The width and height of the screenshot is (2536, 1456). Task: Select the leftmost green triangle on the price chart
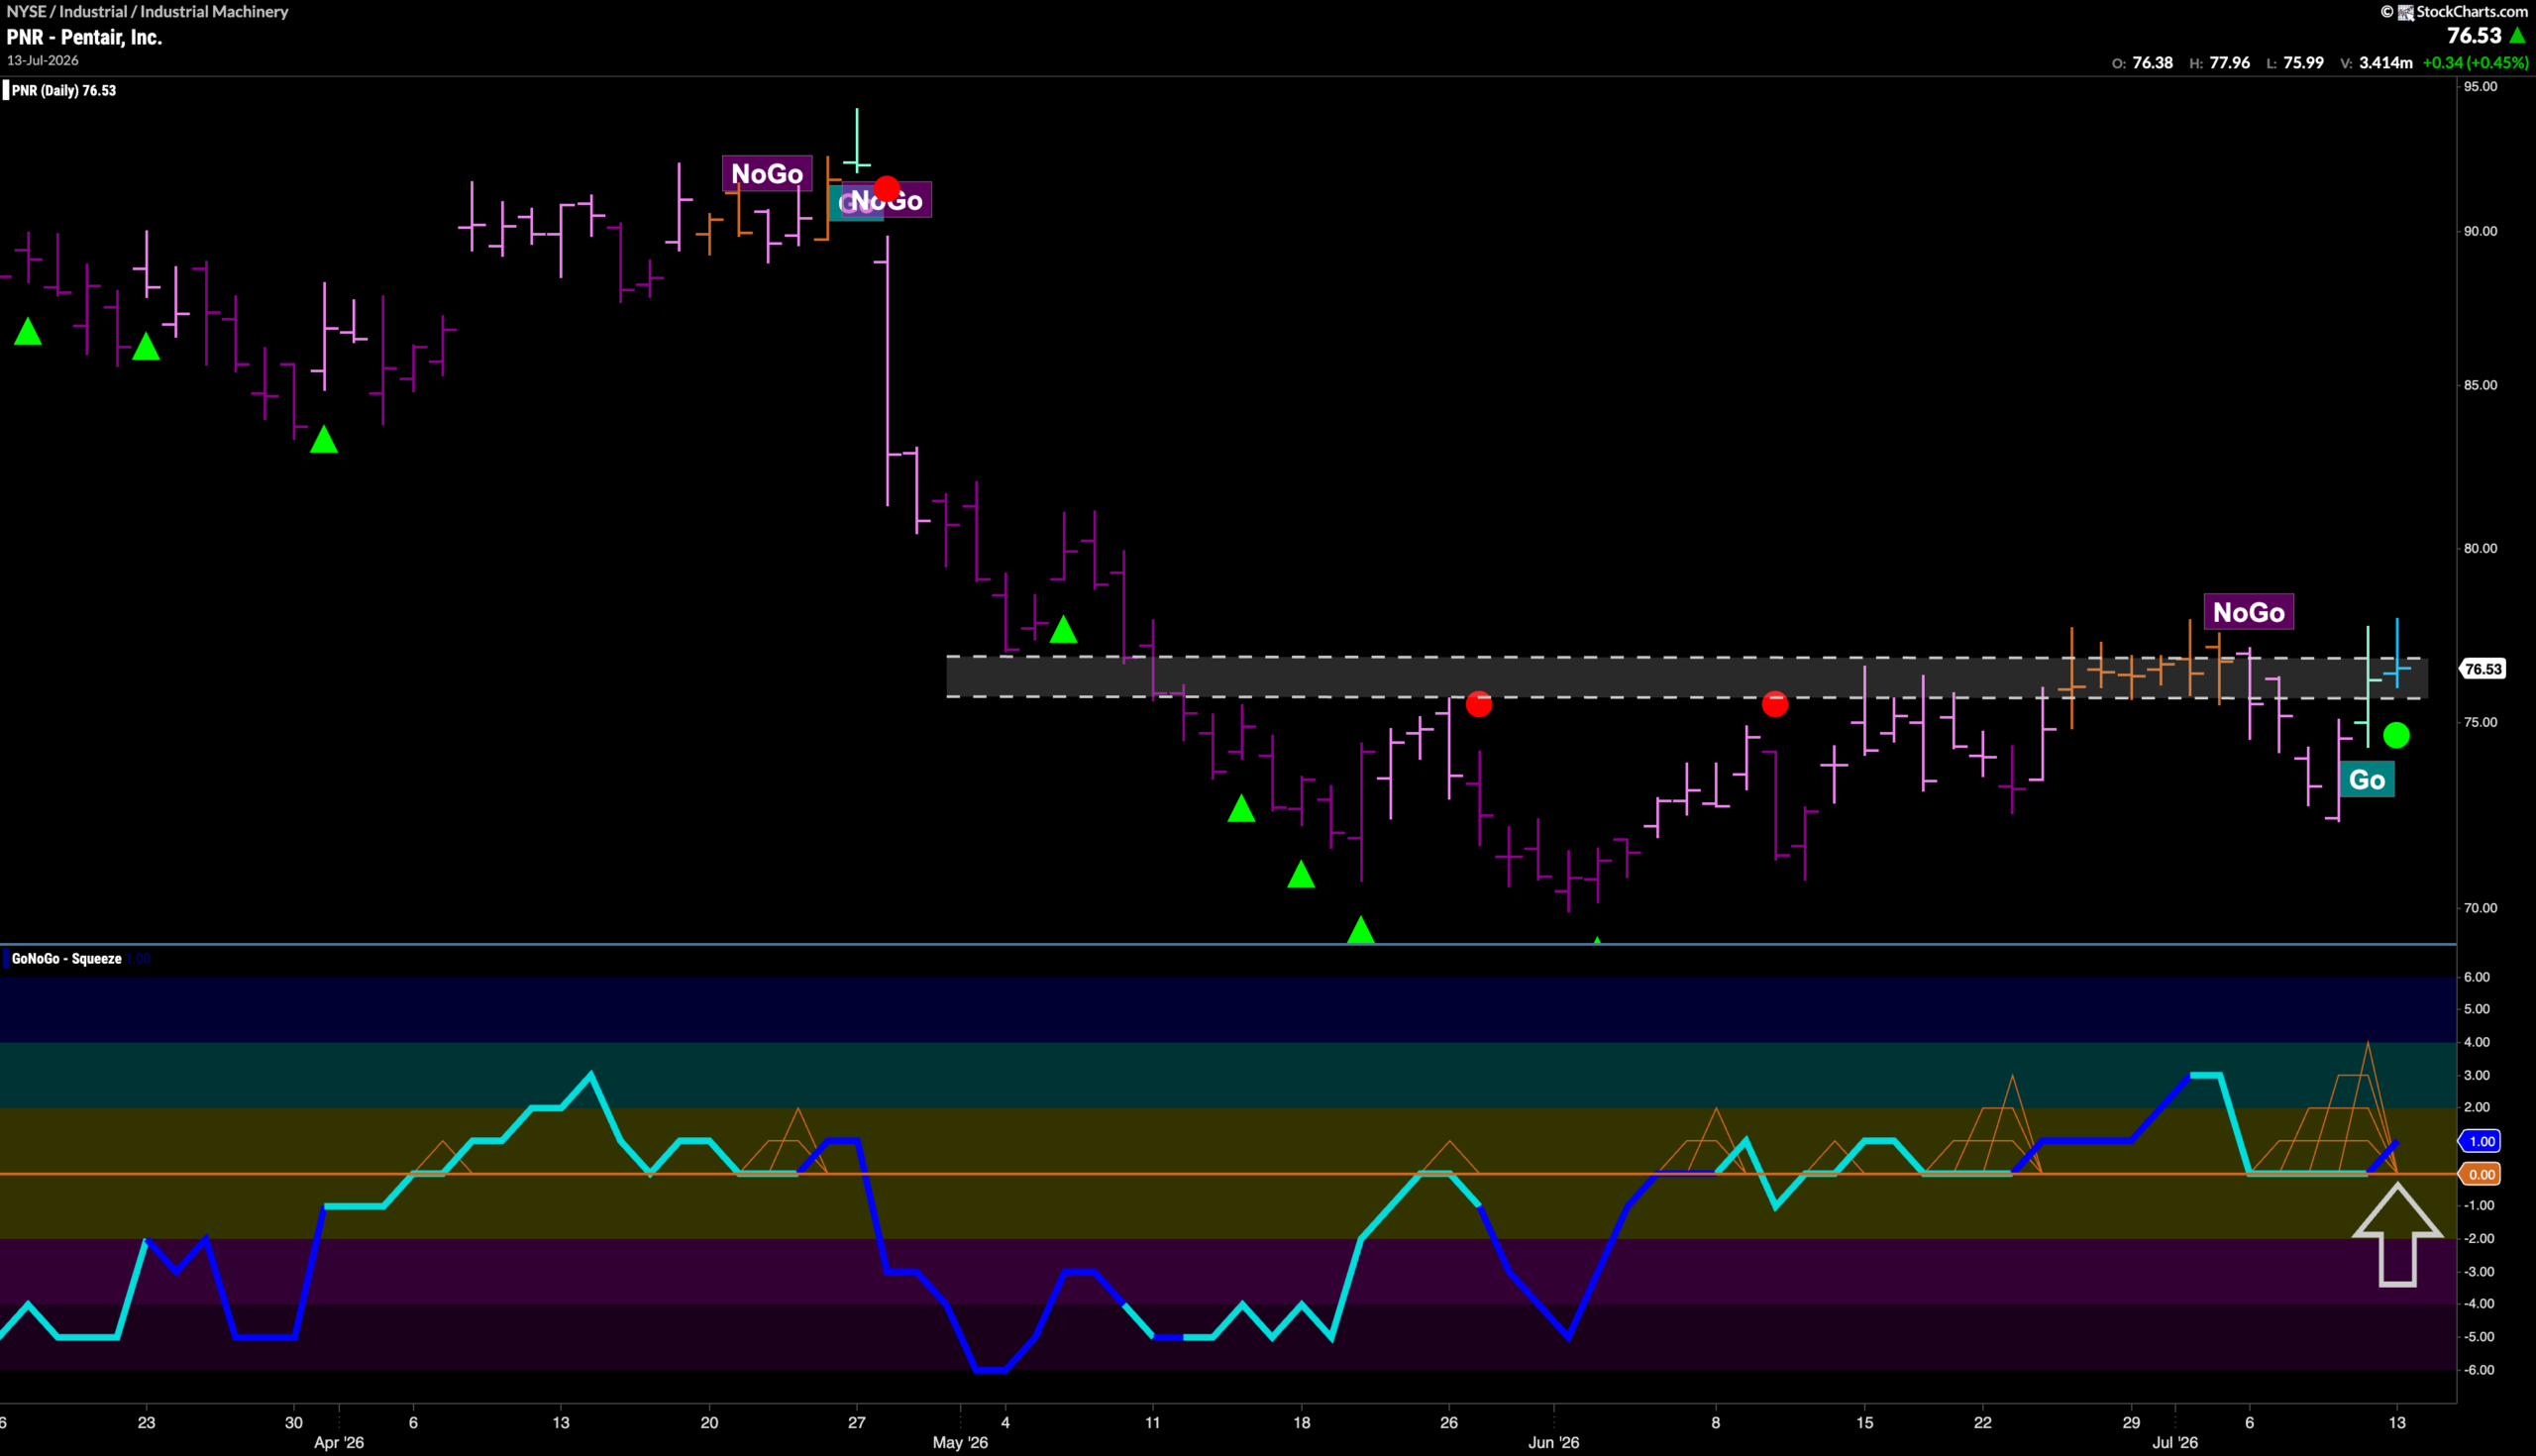[x=28, y=331]
